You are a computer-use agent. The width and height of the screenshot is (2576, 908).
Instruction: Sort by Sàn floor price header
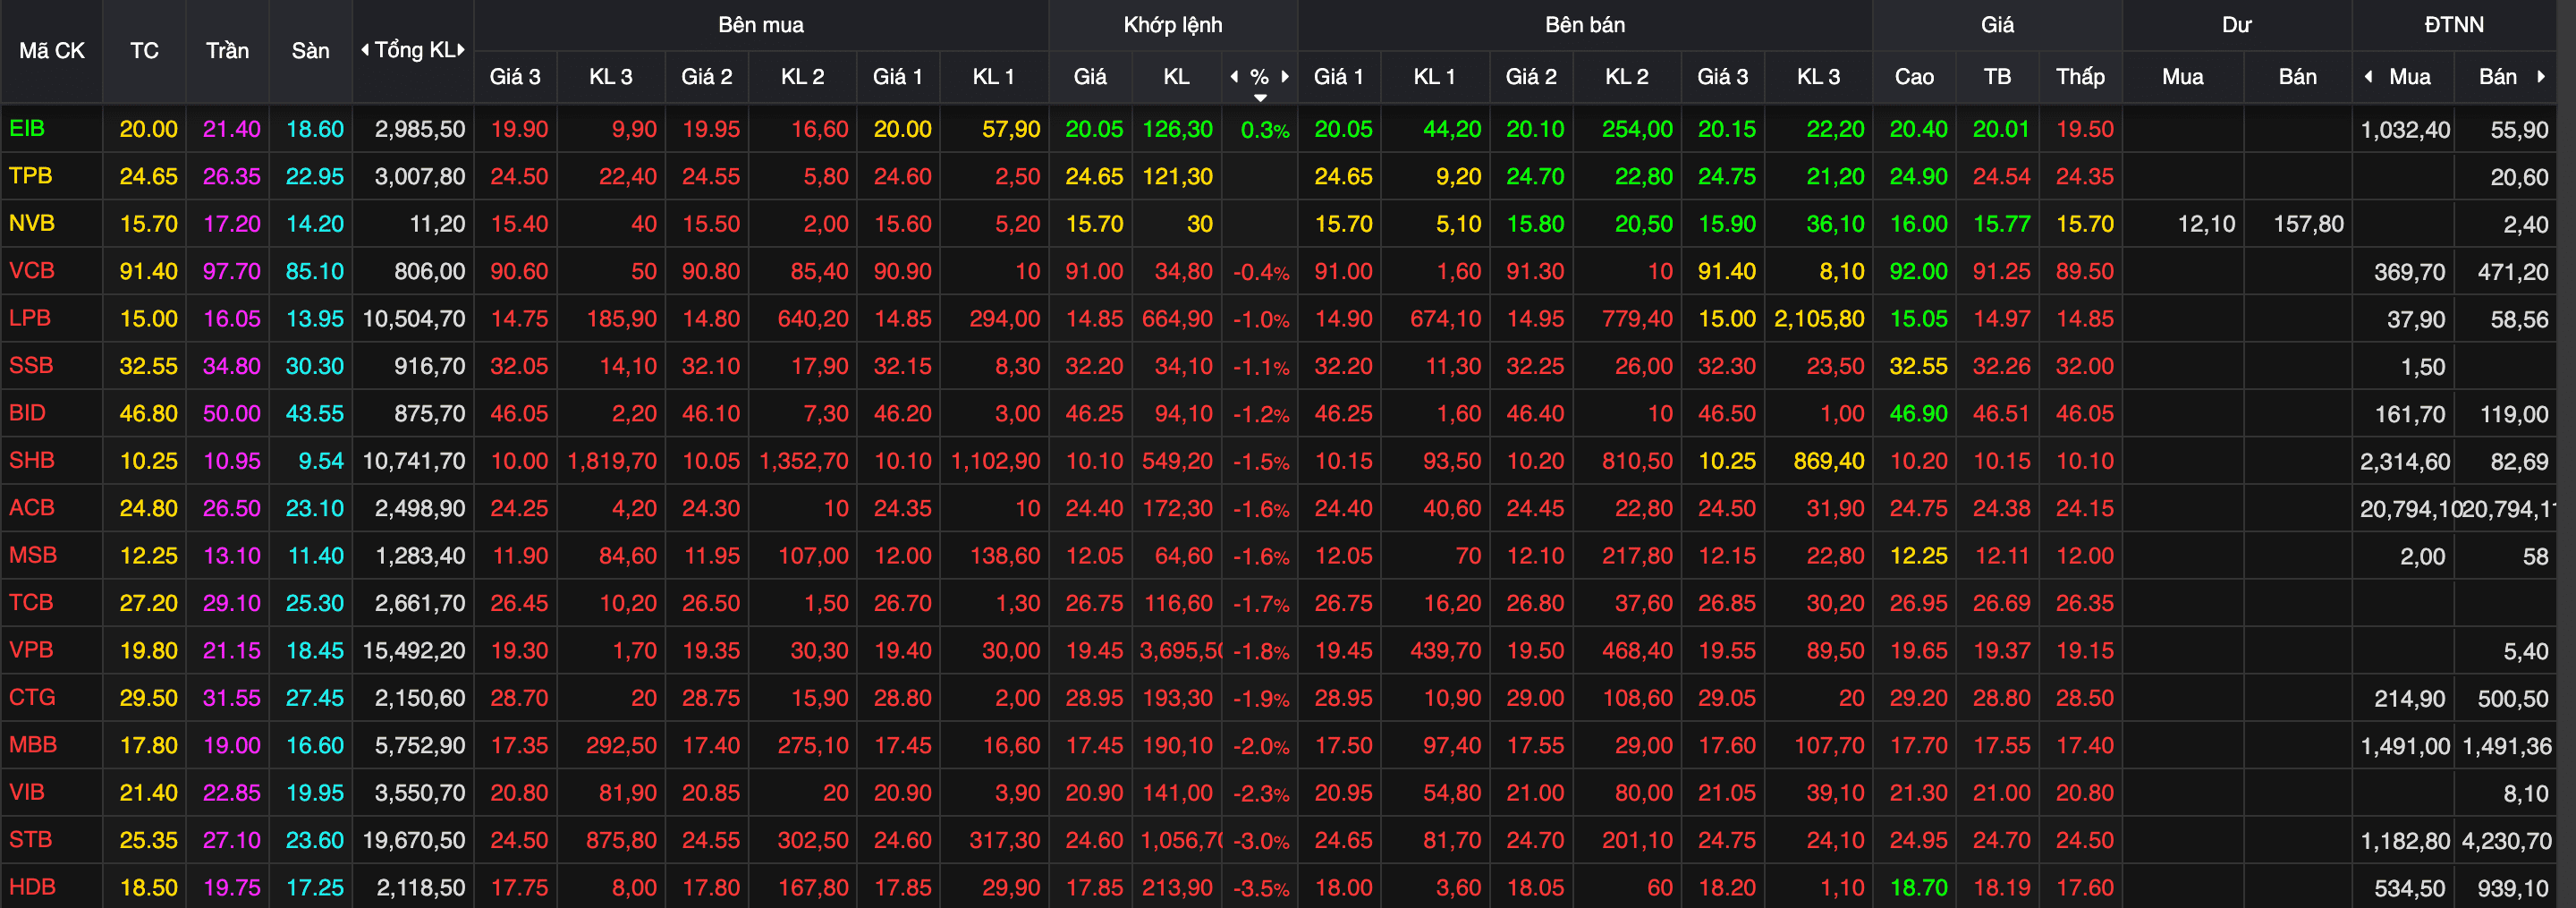pos(310,51)
